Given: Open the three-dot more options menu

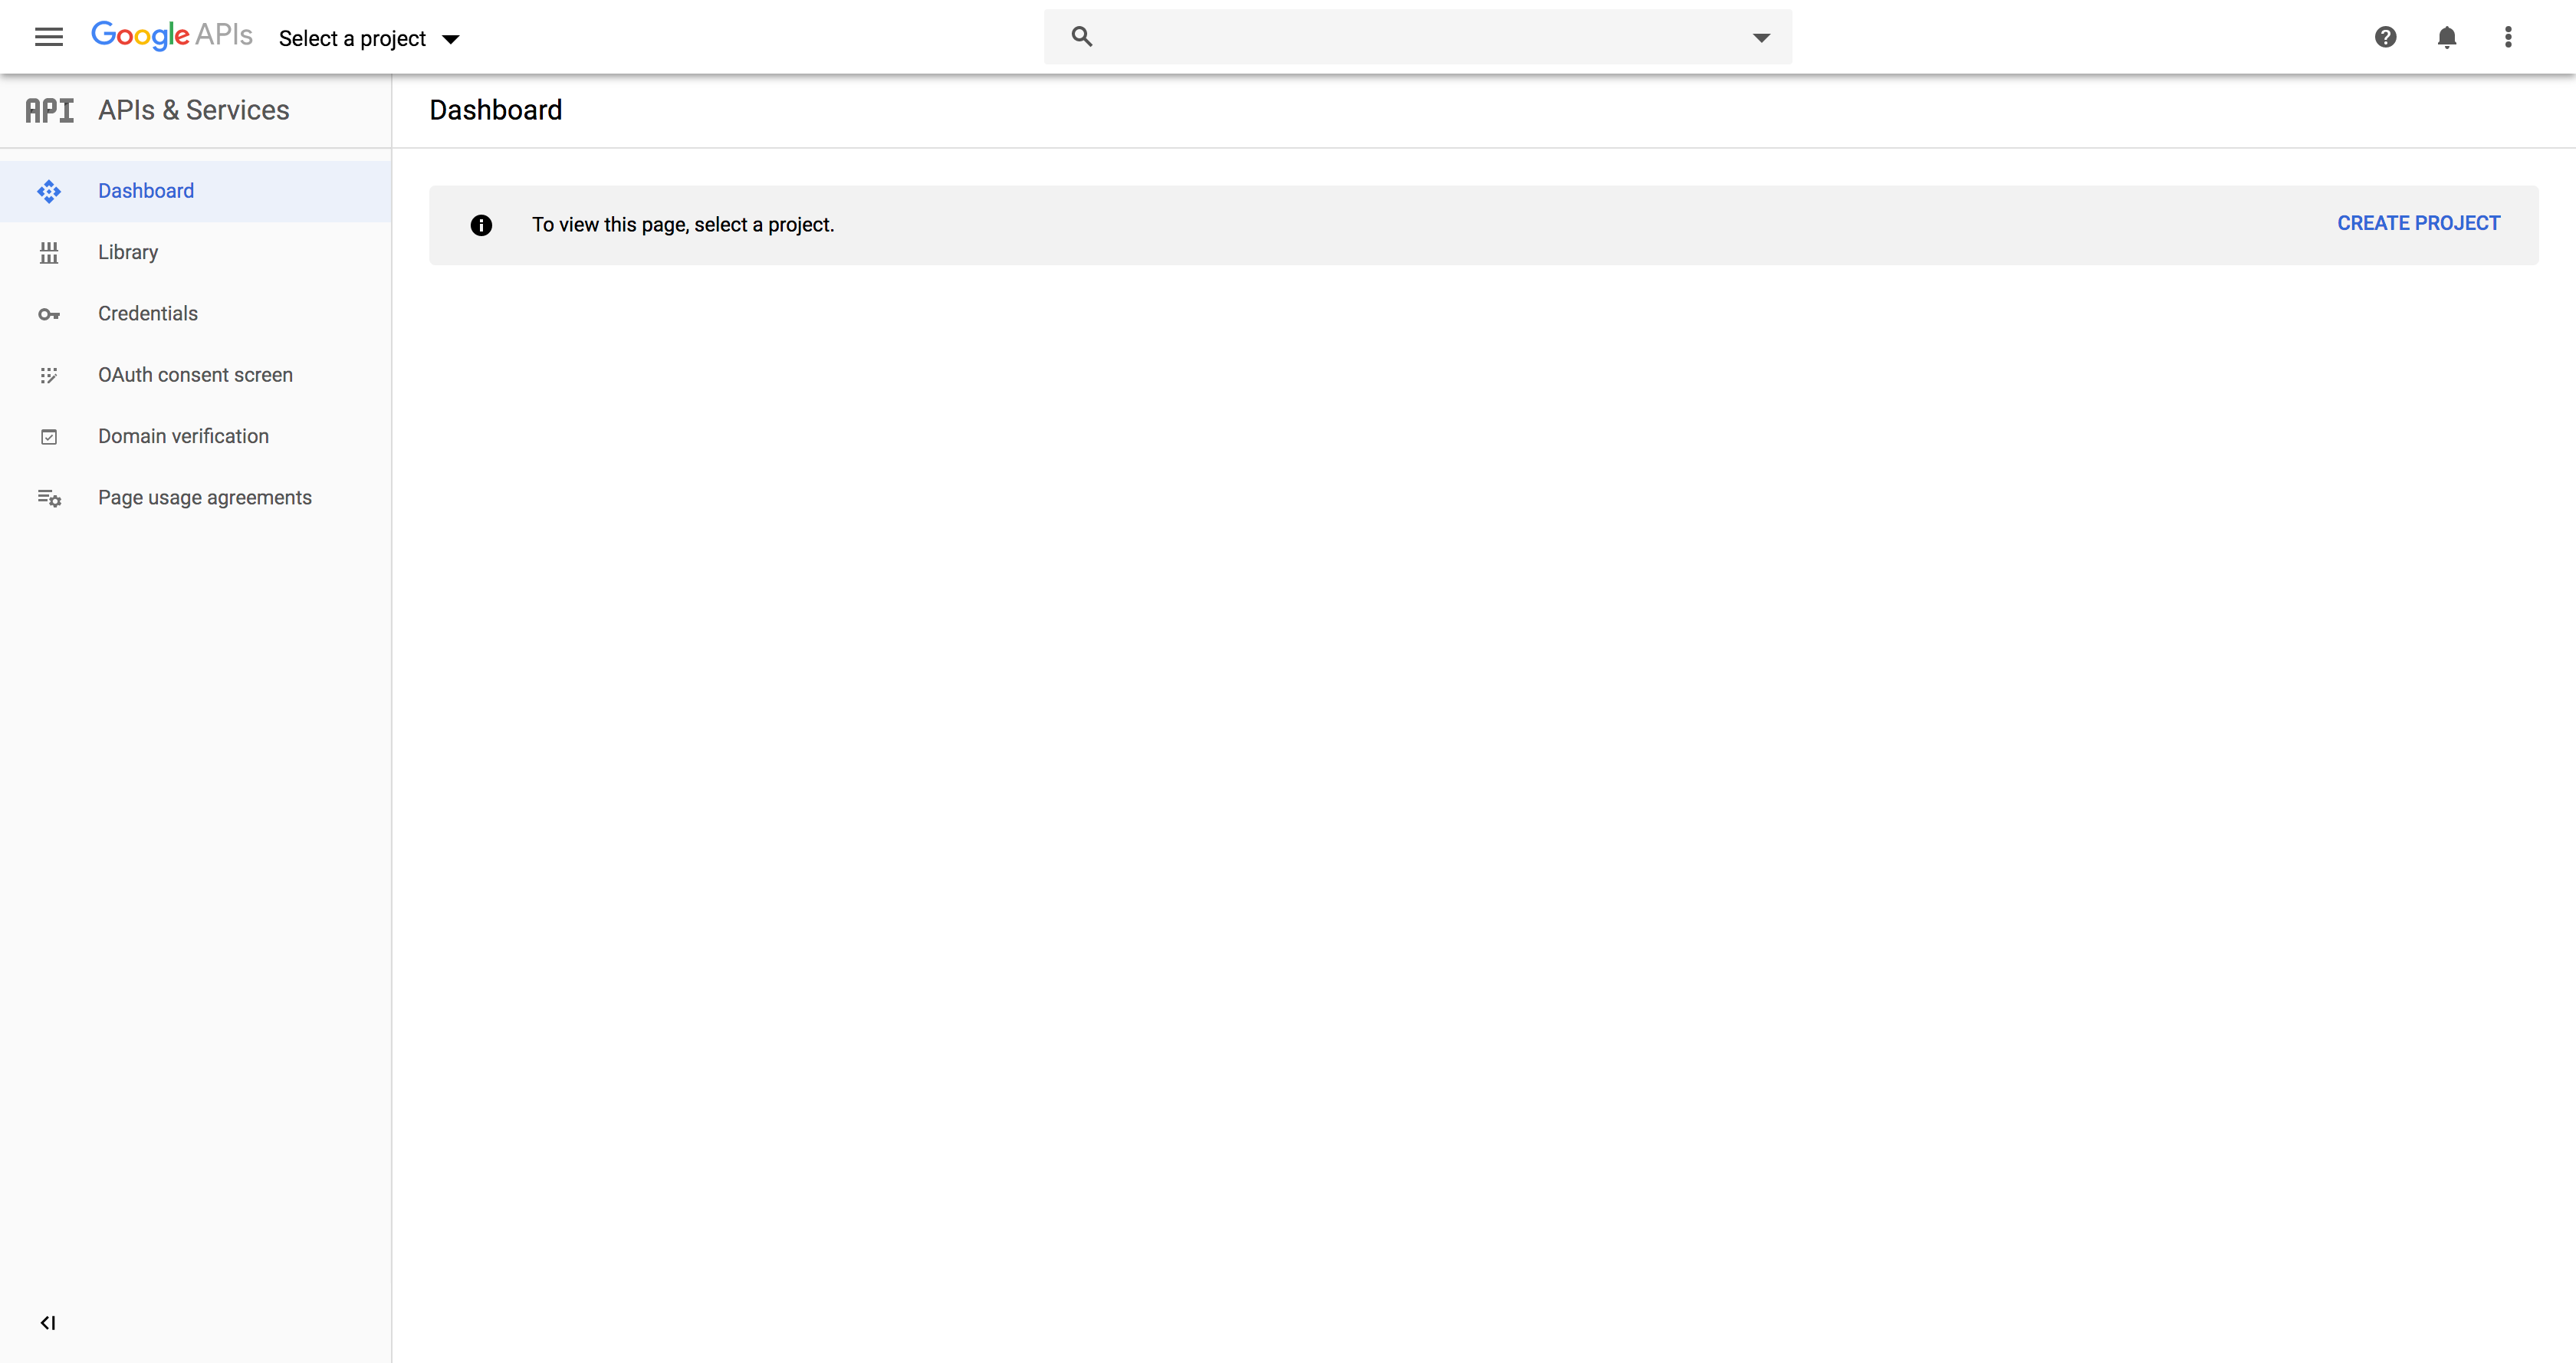Looking at the screenshot, I should click(x=2507, y=37).
